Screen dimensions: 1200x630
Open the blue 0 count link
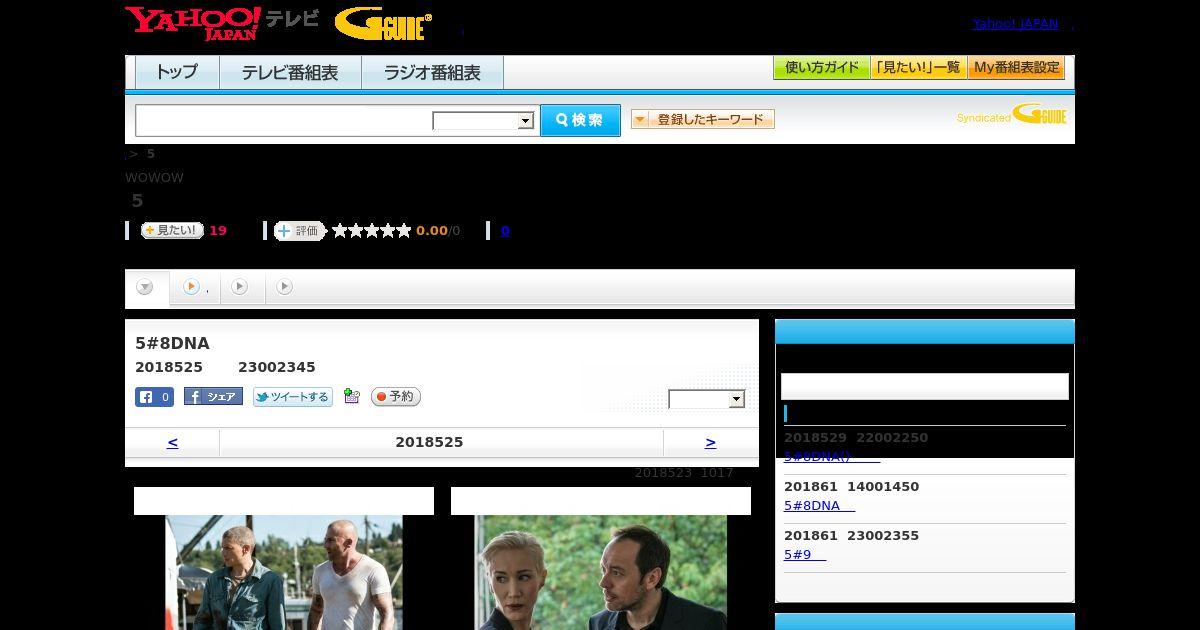pyautogui.click(x=505, y=231)
